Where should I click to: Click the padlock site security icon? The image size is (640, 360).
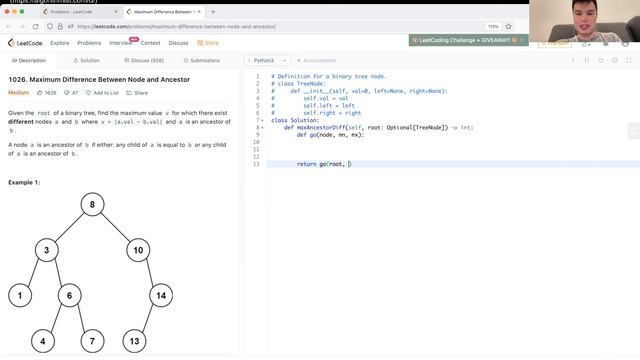(x=60, y=27)
